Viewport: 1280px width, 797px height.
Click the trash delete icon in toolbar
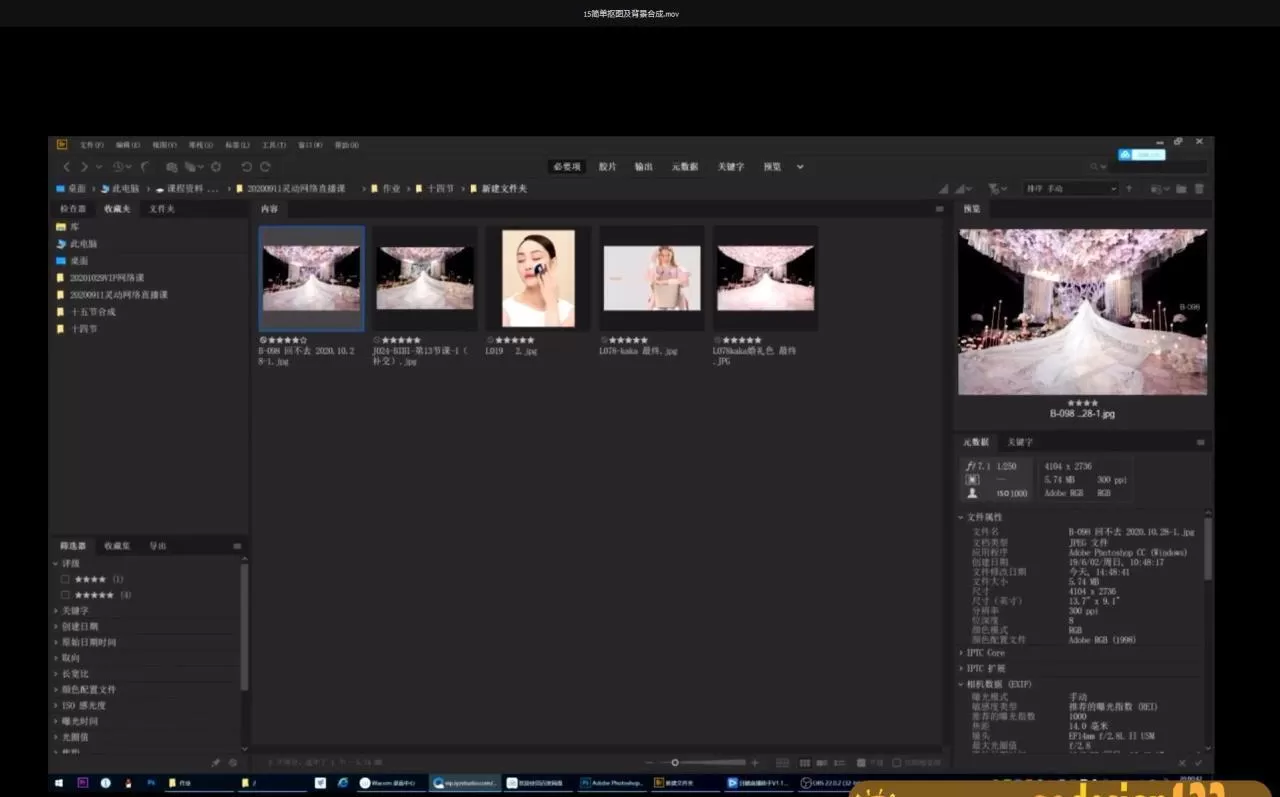[x=1199, y=189]
